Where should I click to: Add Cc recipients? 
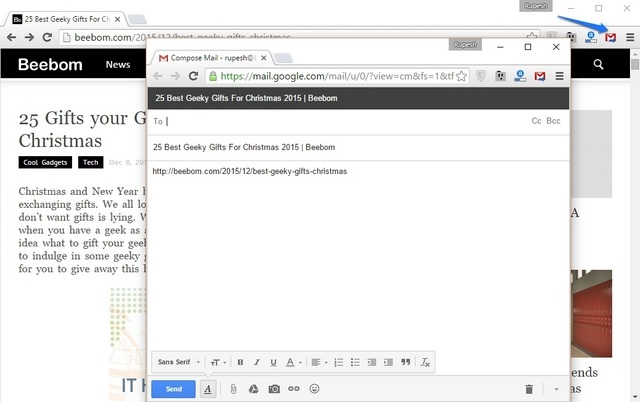[x=536, y=121]
